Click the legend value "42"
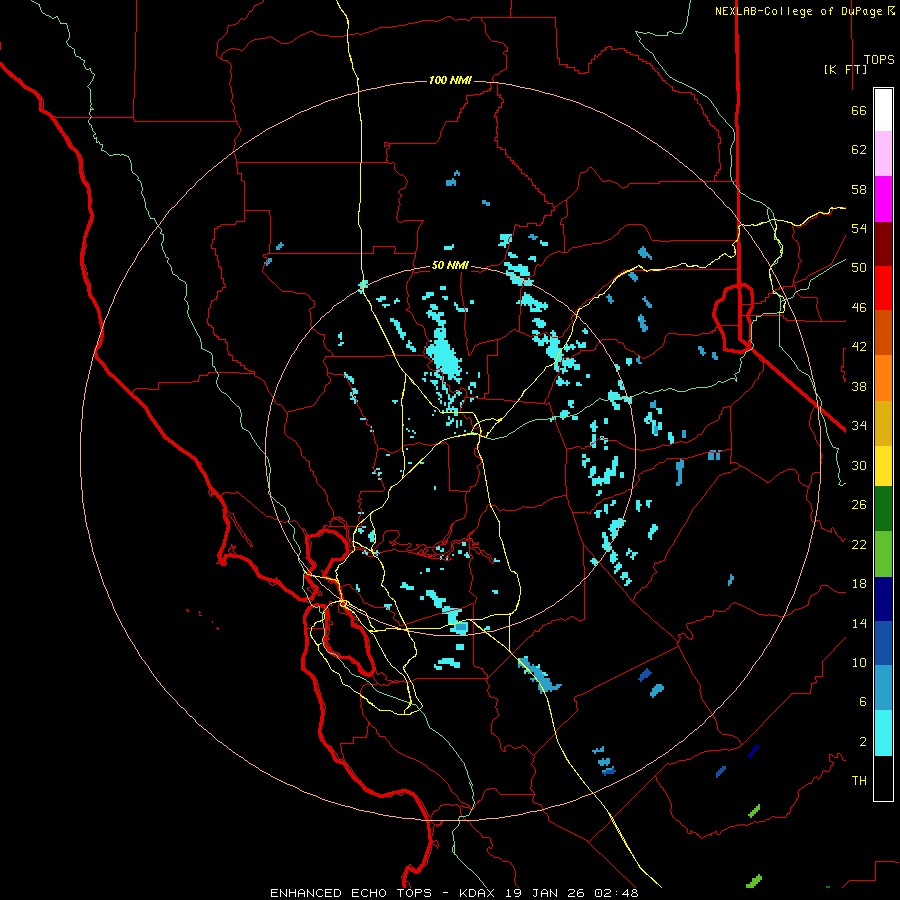This screenshot has height=900, width=900. pos(859,346)
